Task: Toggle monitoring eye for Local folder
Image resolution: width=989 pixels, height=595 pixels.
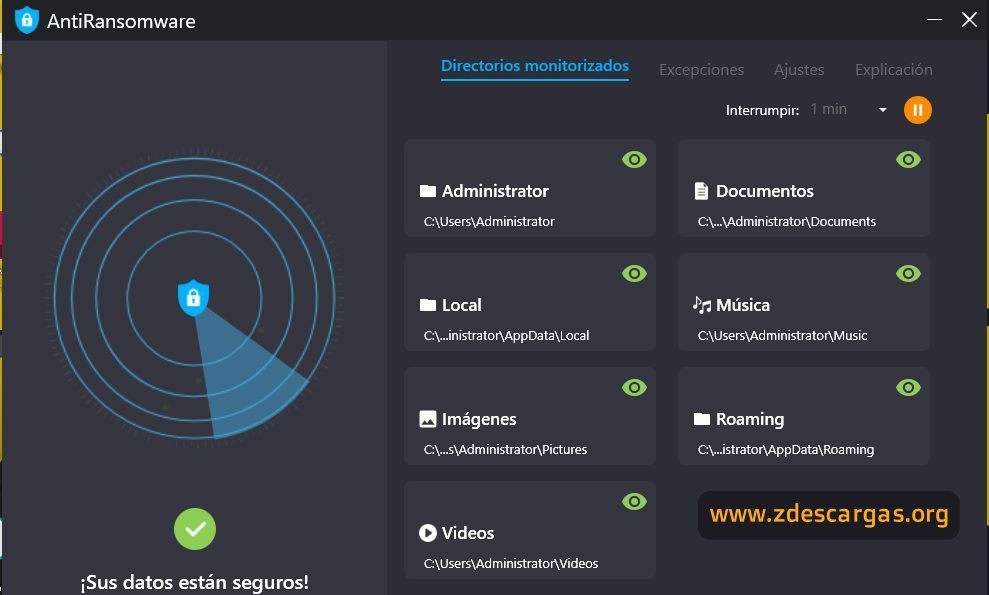Action: coord(635,274)
